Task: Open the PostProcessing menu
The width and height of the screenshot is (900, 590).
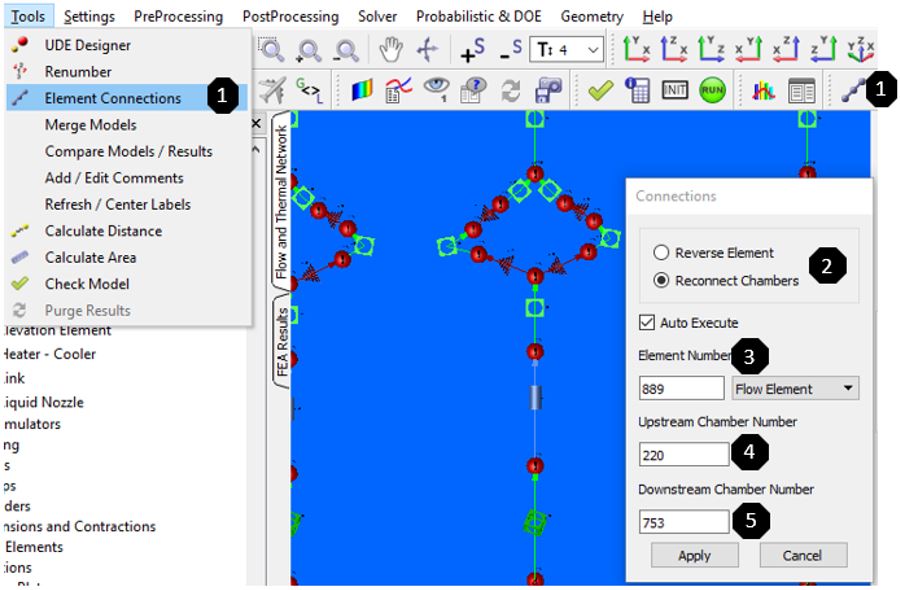Action: tap(290, 16)
